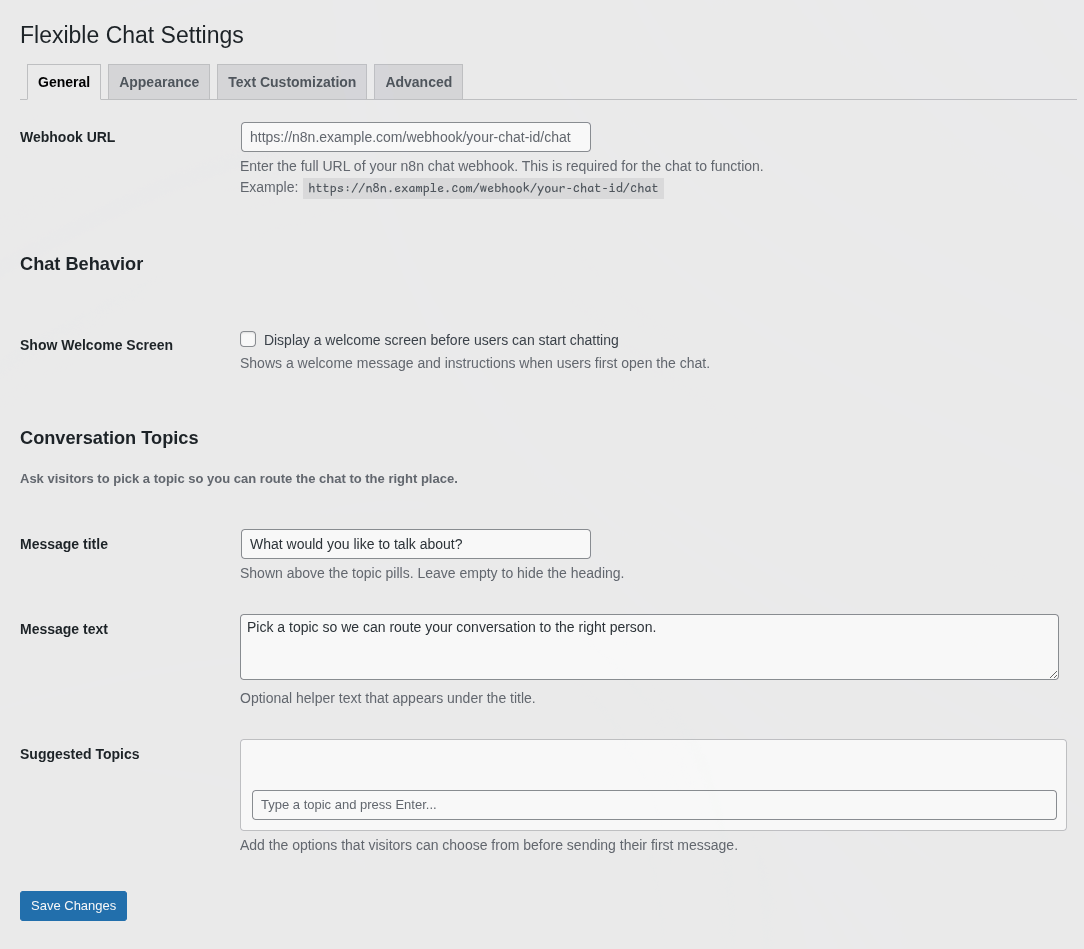Focus the Message title text box
Viewport: 1084px width, 949px height.
pyautogui.click(x=415, y=543)
